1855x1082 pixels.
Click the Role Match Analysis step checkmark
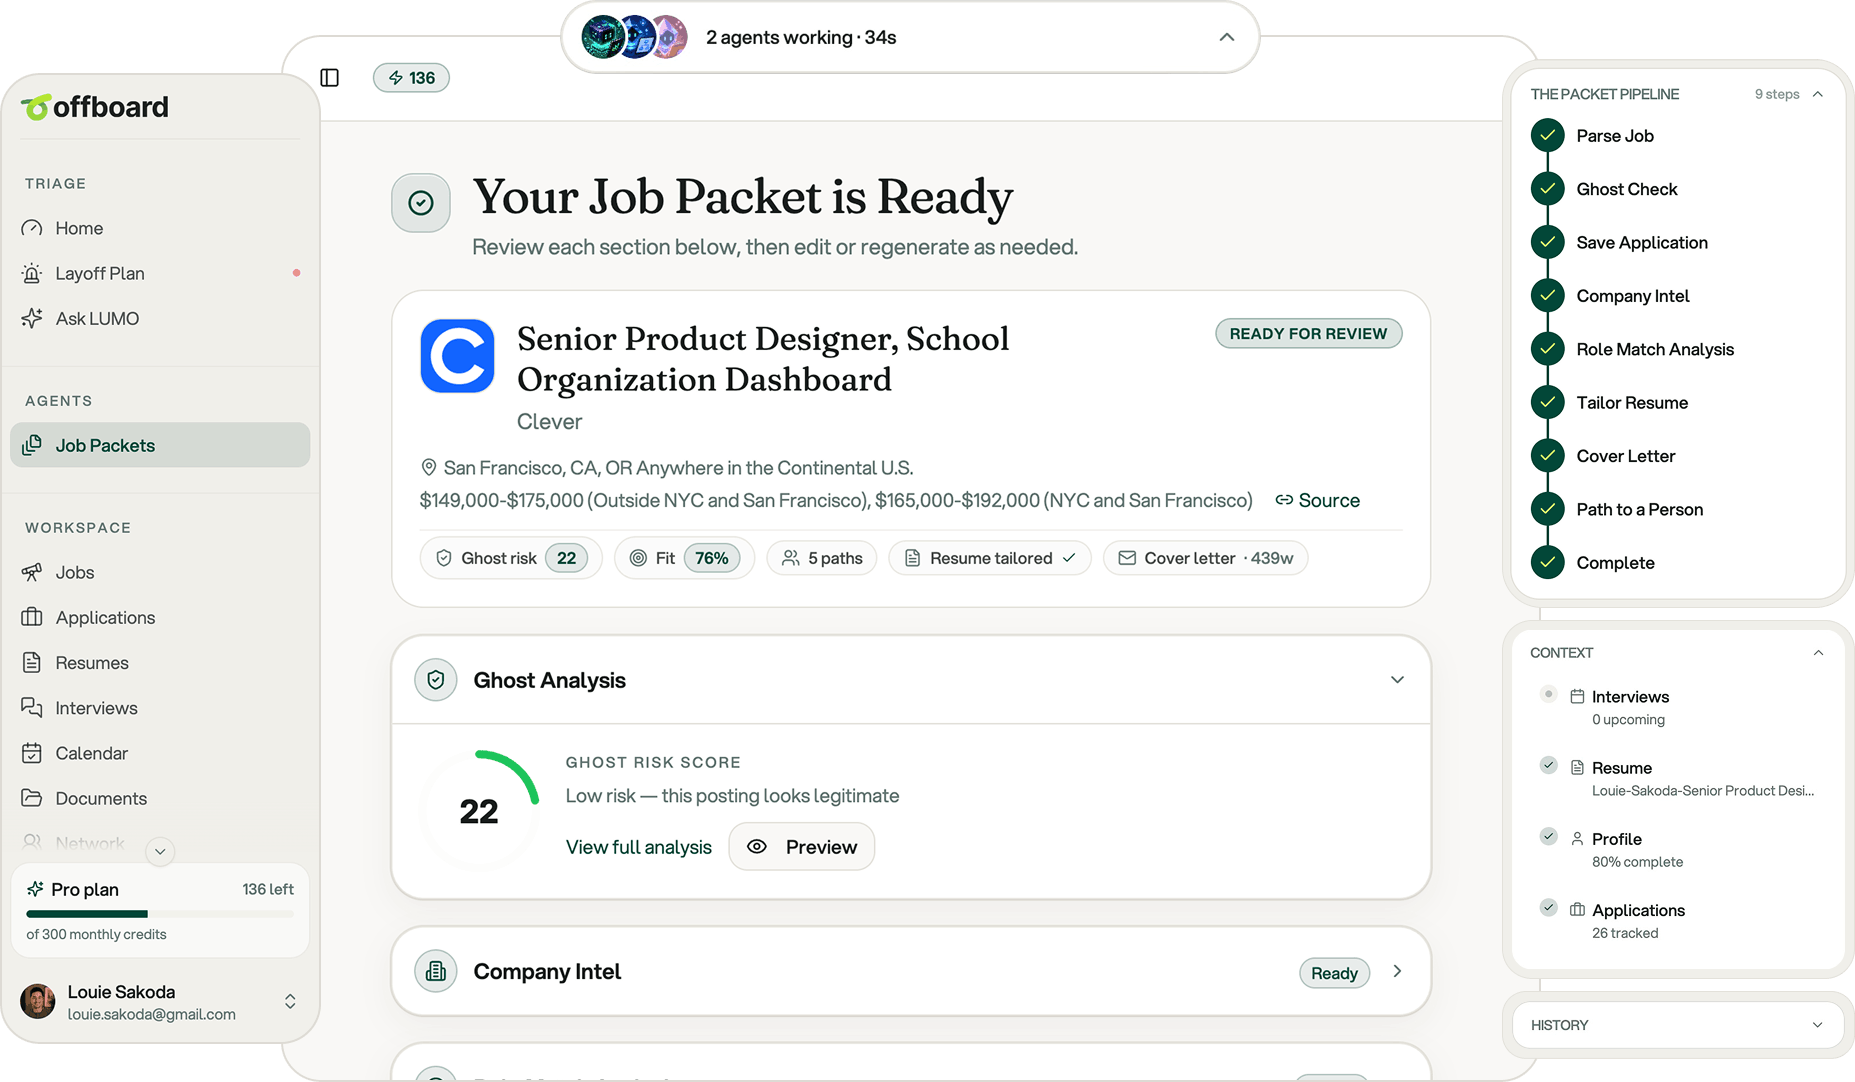click(x=1548, y=348)
